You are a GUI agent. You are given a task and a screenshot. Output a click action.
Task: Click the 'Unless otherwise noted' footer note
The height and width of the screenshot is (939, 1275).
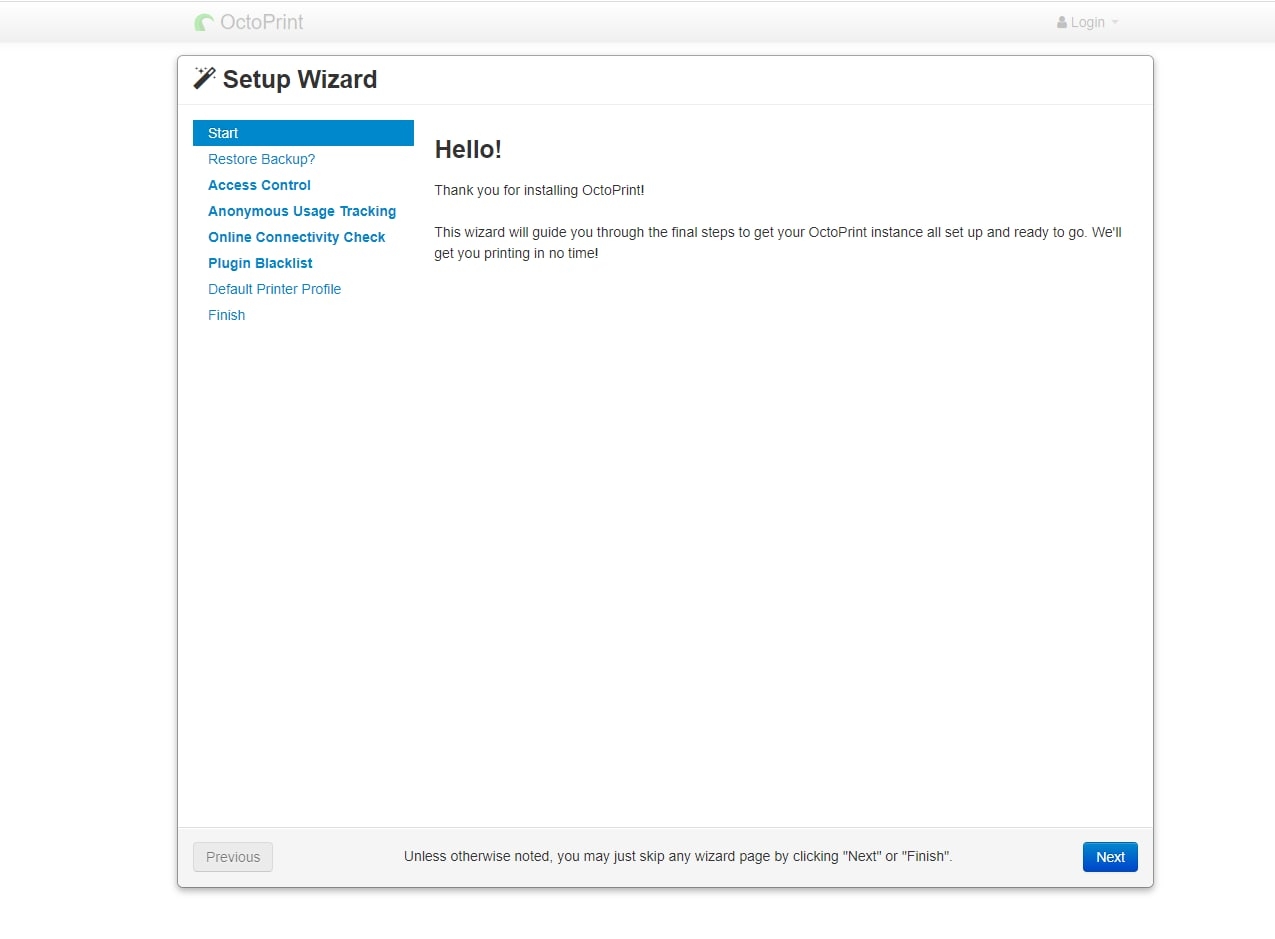pyautogui.click(x=678, y=857)
